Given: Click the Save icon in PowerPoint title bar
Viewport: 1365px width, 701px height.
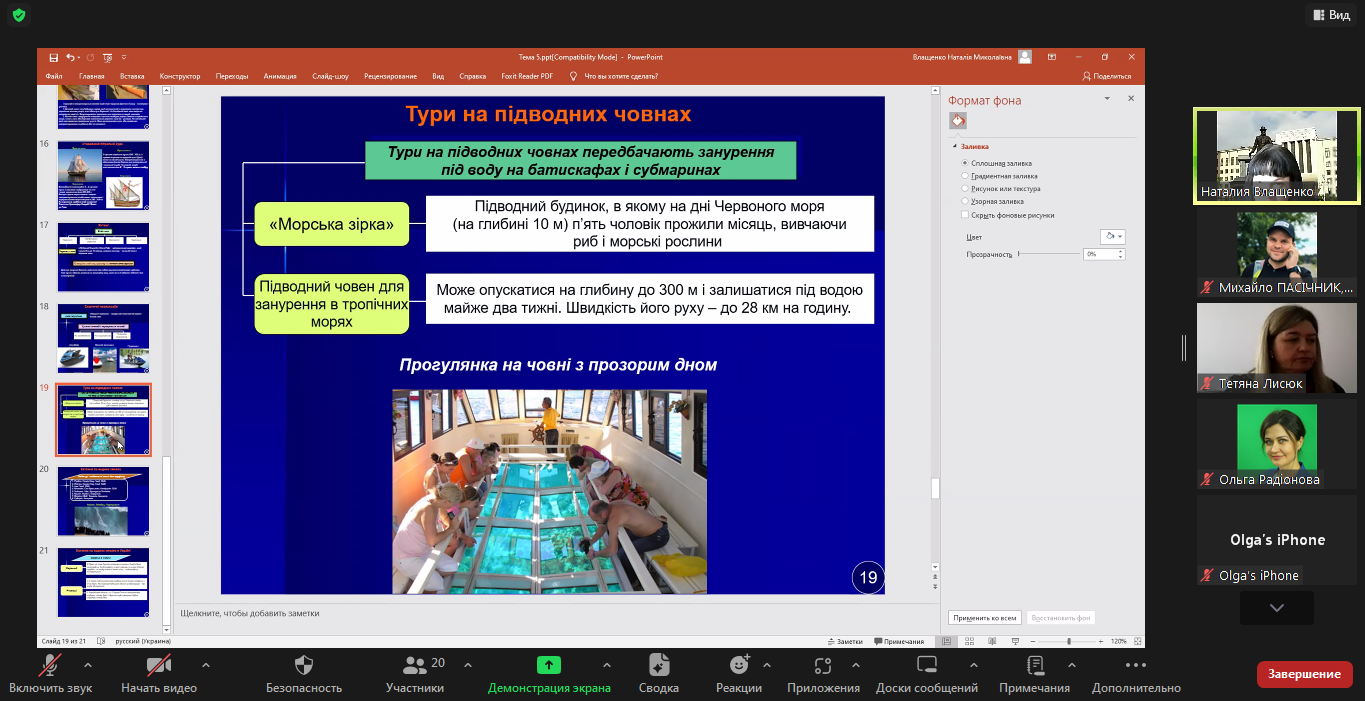Looking at the screenshot, I should tap(54, 57).
